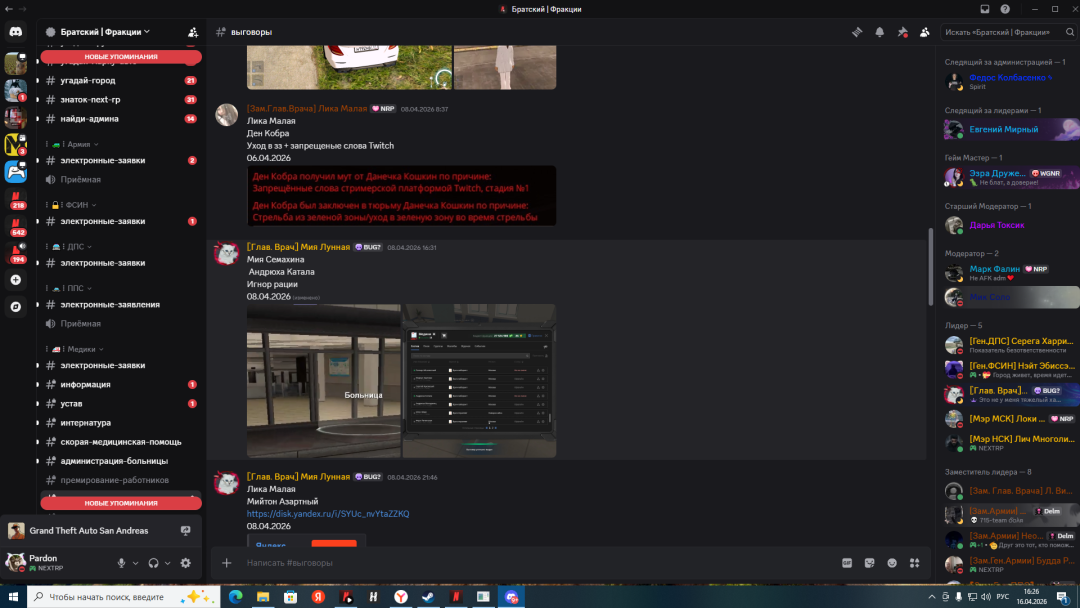Switch to the устав channel

(x=74, y=403)
